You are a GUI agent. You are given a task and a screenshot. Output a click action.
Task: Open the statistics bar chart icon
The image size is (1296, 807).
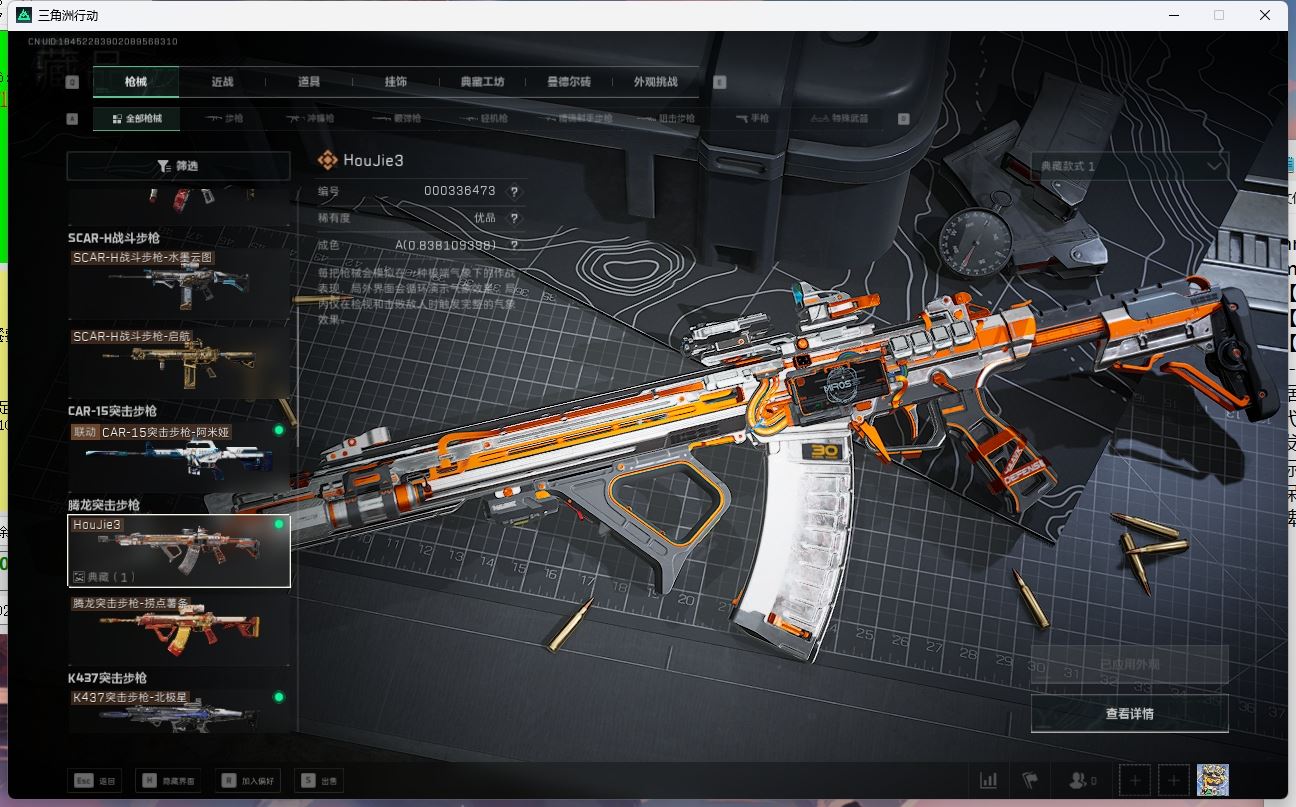click(x=988, y=780)
